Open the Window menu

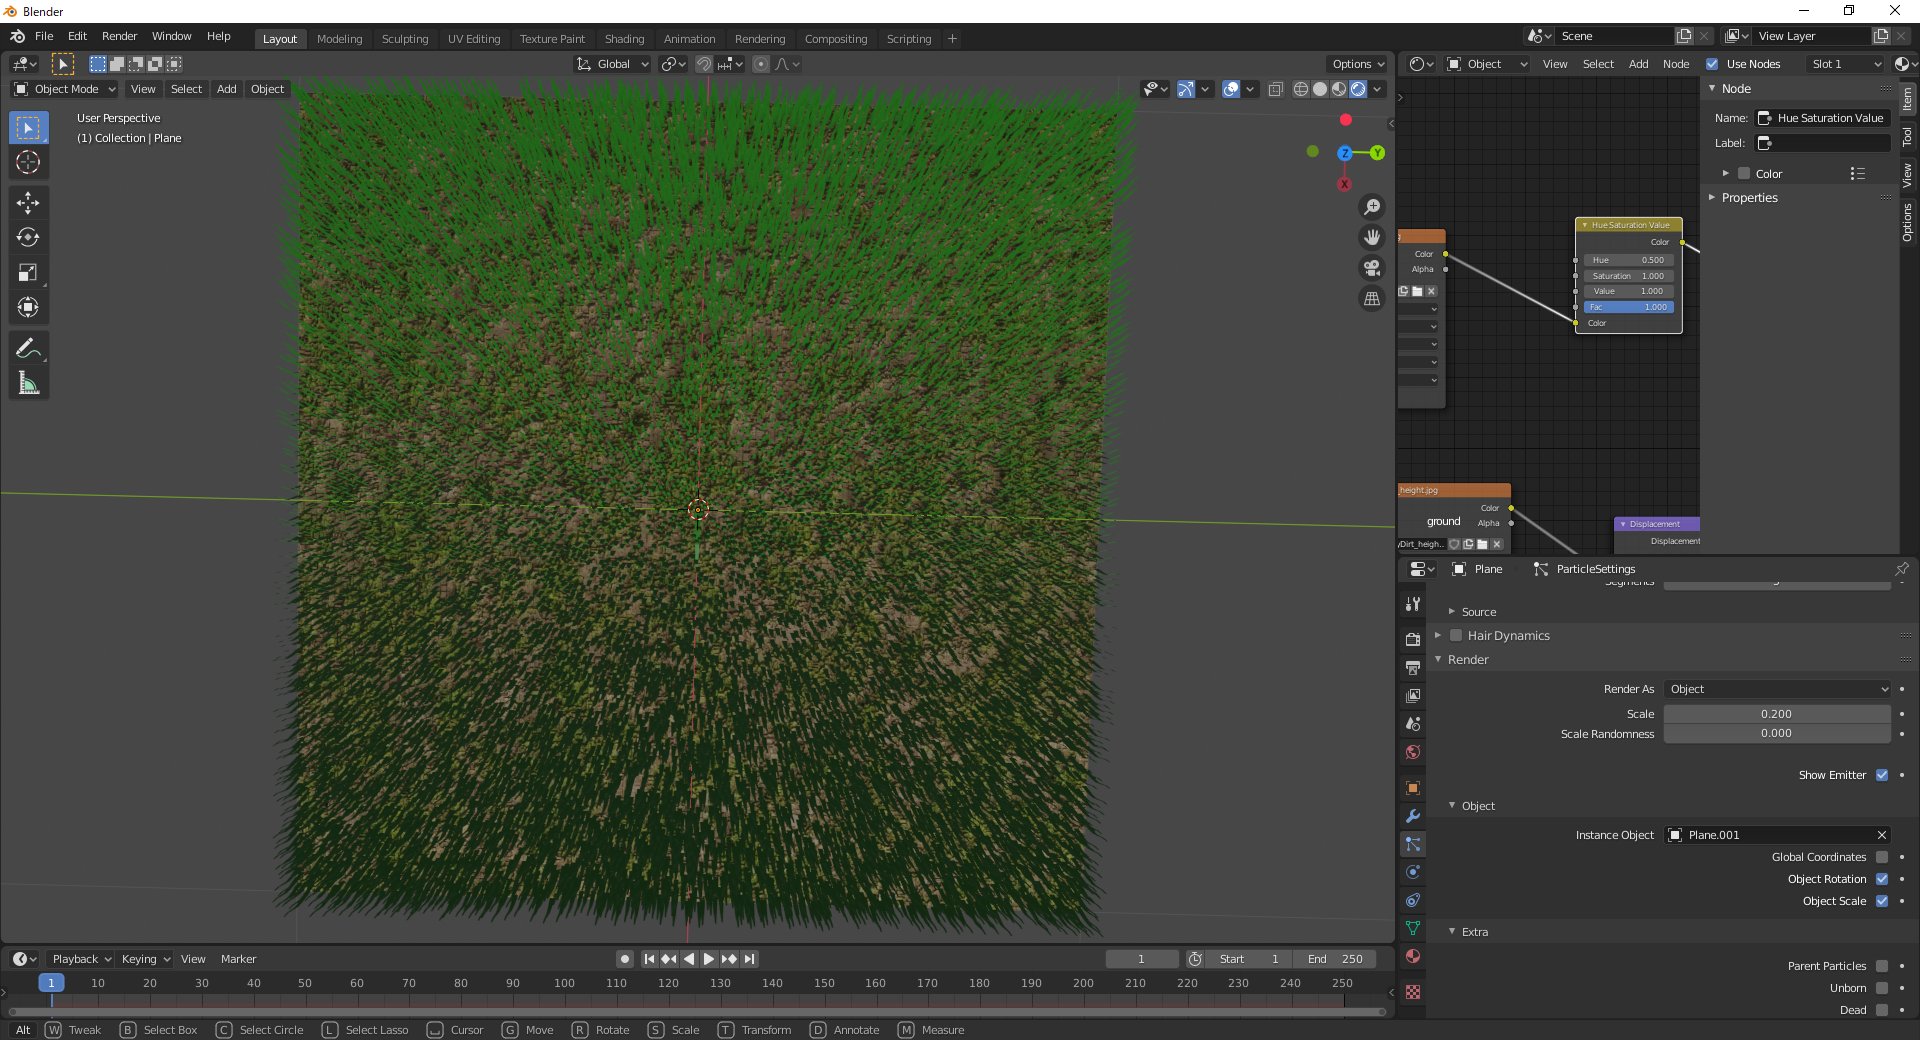[x=171, y=36]
